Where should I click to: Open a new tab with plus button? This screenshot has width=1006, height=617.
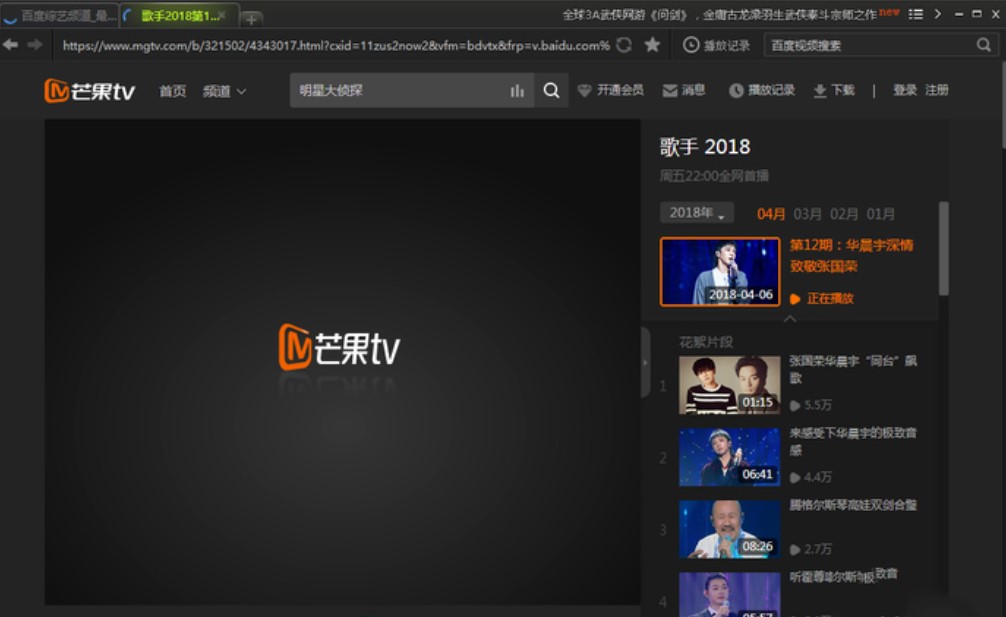(x=252, y=19)
